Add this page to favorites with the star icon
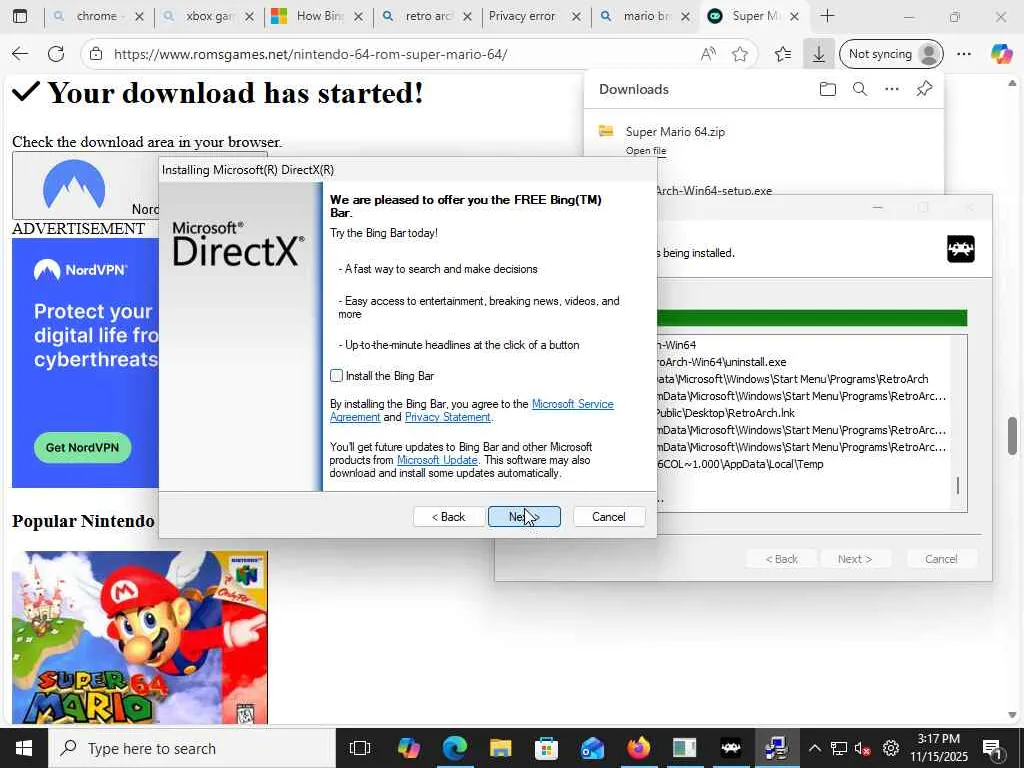This screenshot has height=768, width=1024. 739,54
